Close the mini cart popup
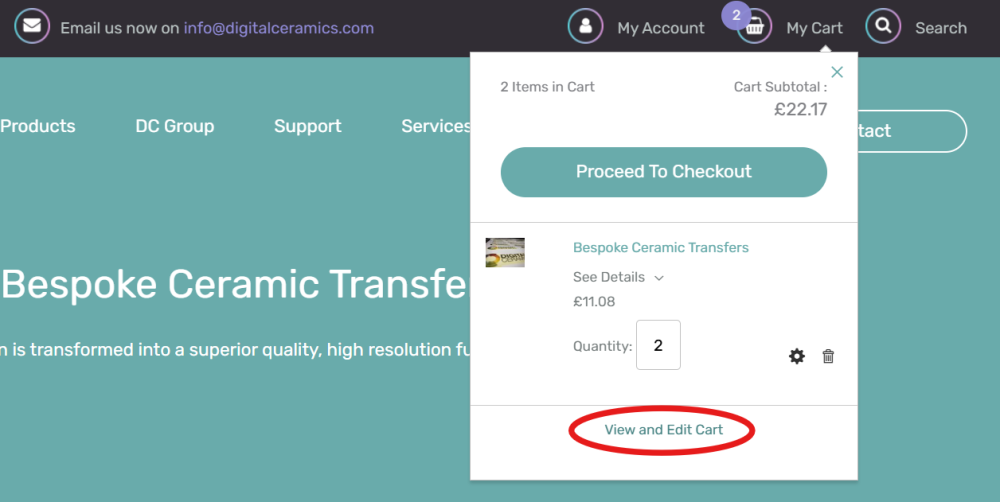1000x502 pixels. pos(837,72)
